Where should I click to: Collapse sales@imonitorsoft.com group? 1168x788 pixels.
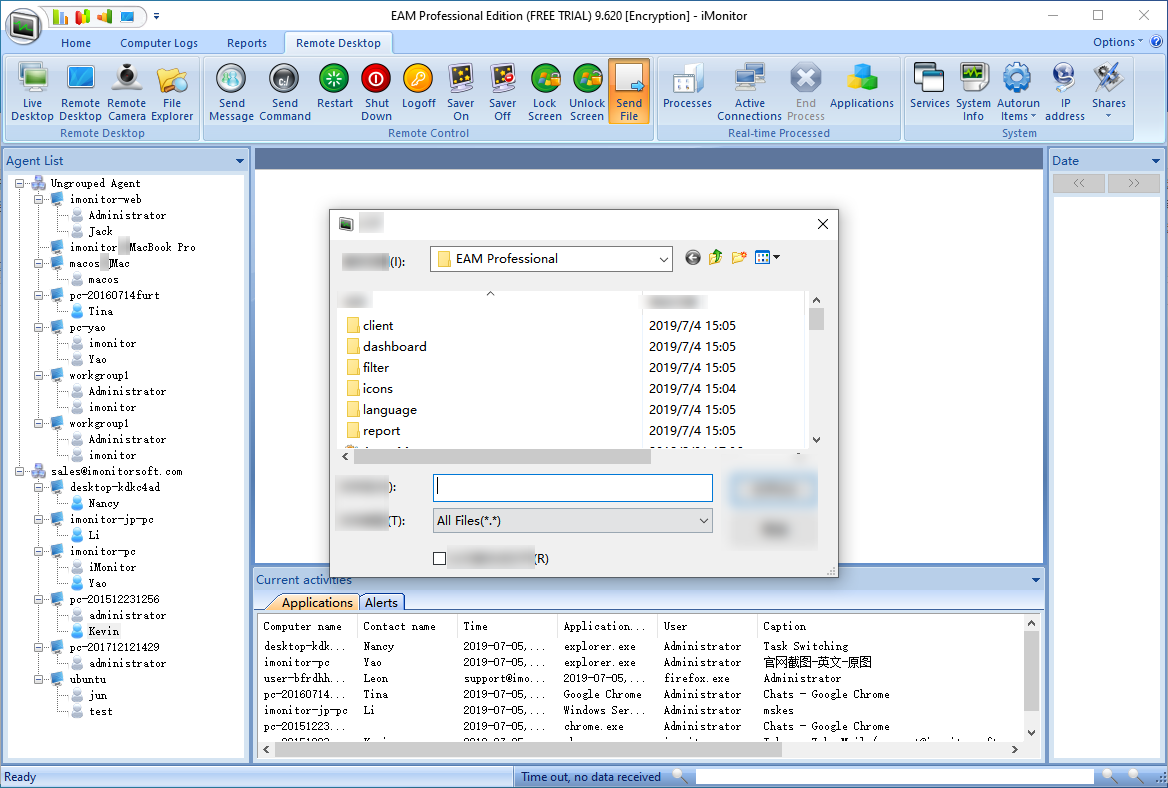(x=20, y=471)
